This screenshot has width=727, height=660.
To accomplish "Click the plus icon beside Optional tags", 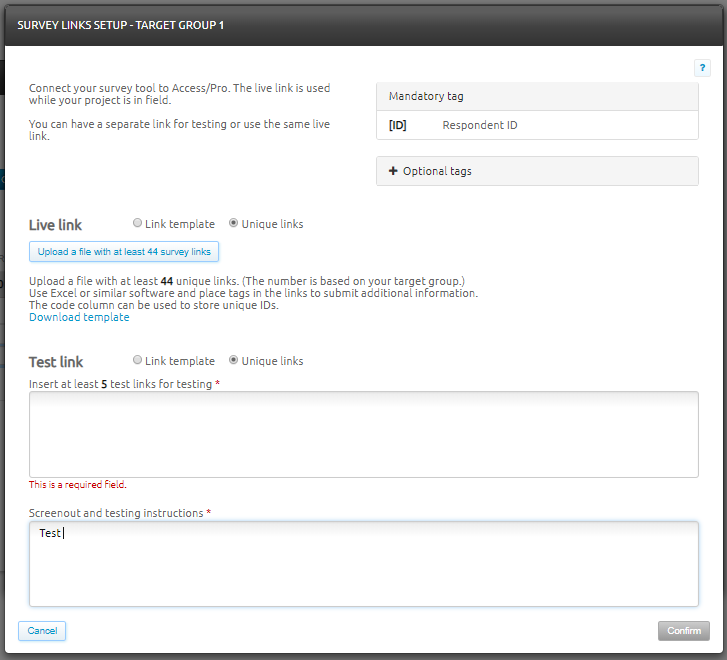I will coord(393,171).
